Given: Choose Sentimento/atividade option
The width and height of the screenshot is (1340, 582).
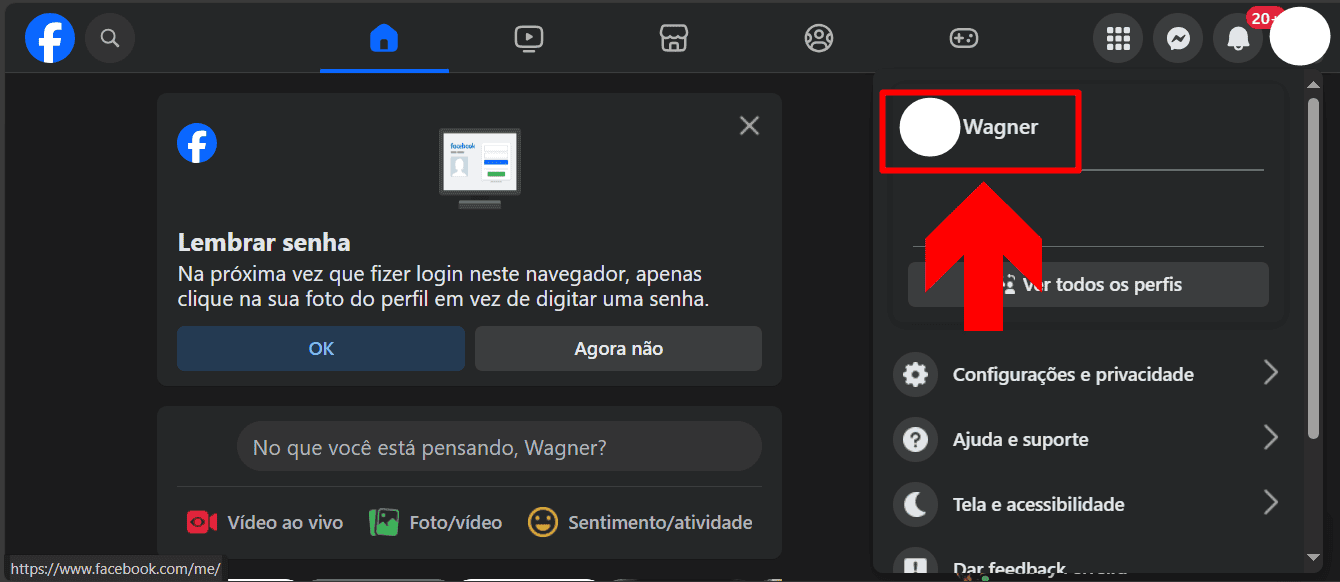Looking at the screenshot, I should point(641,522).
